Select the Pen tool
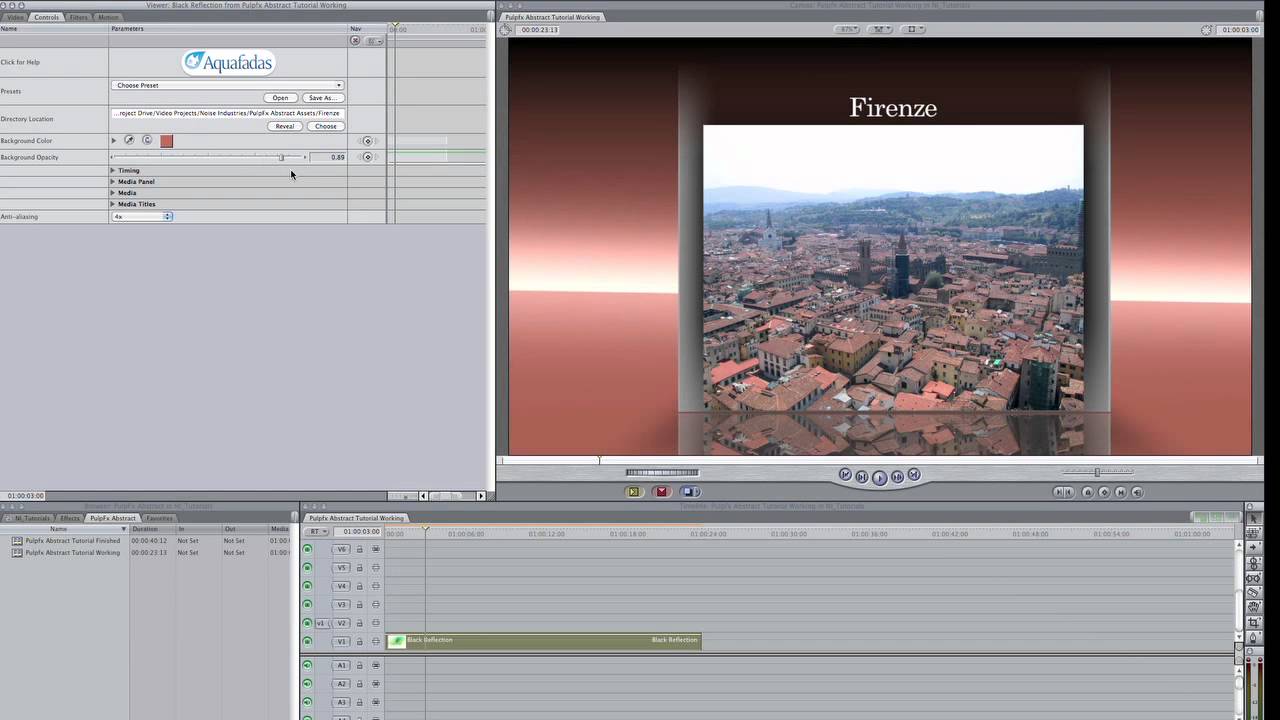The image size is (1280, 720). pyautogui.click(x=1254, y=638)
